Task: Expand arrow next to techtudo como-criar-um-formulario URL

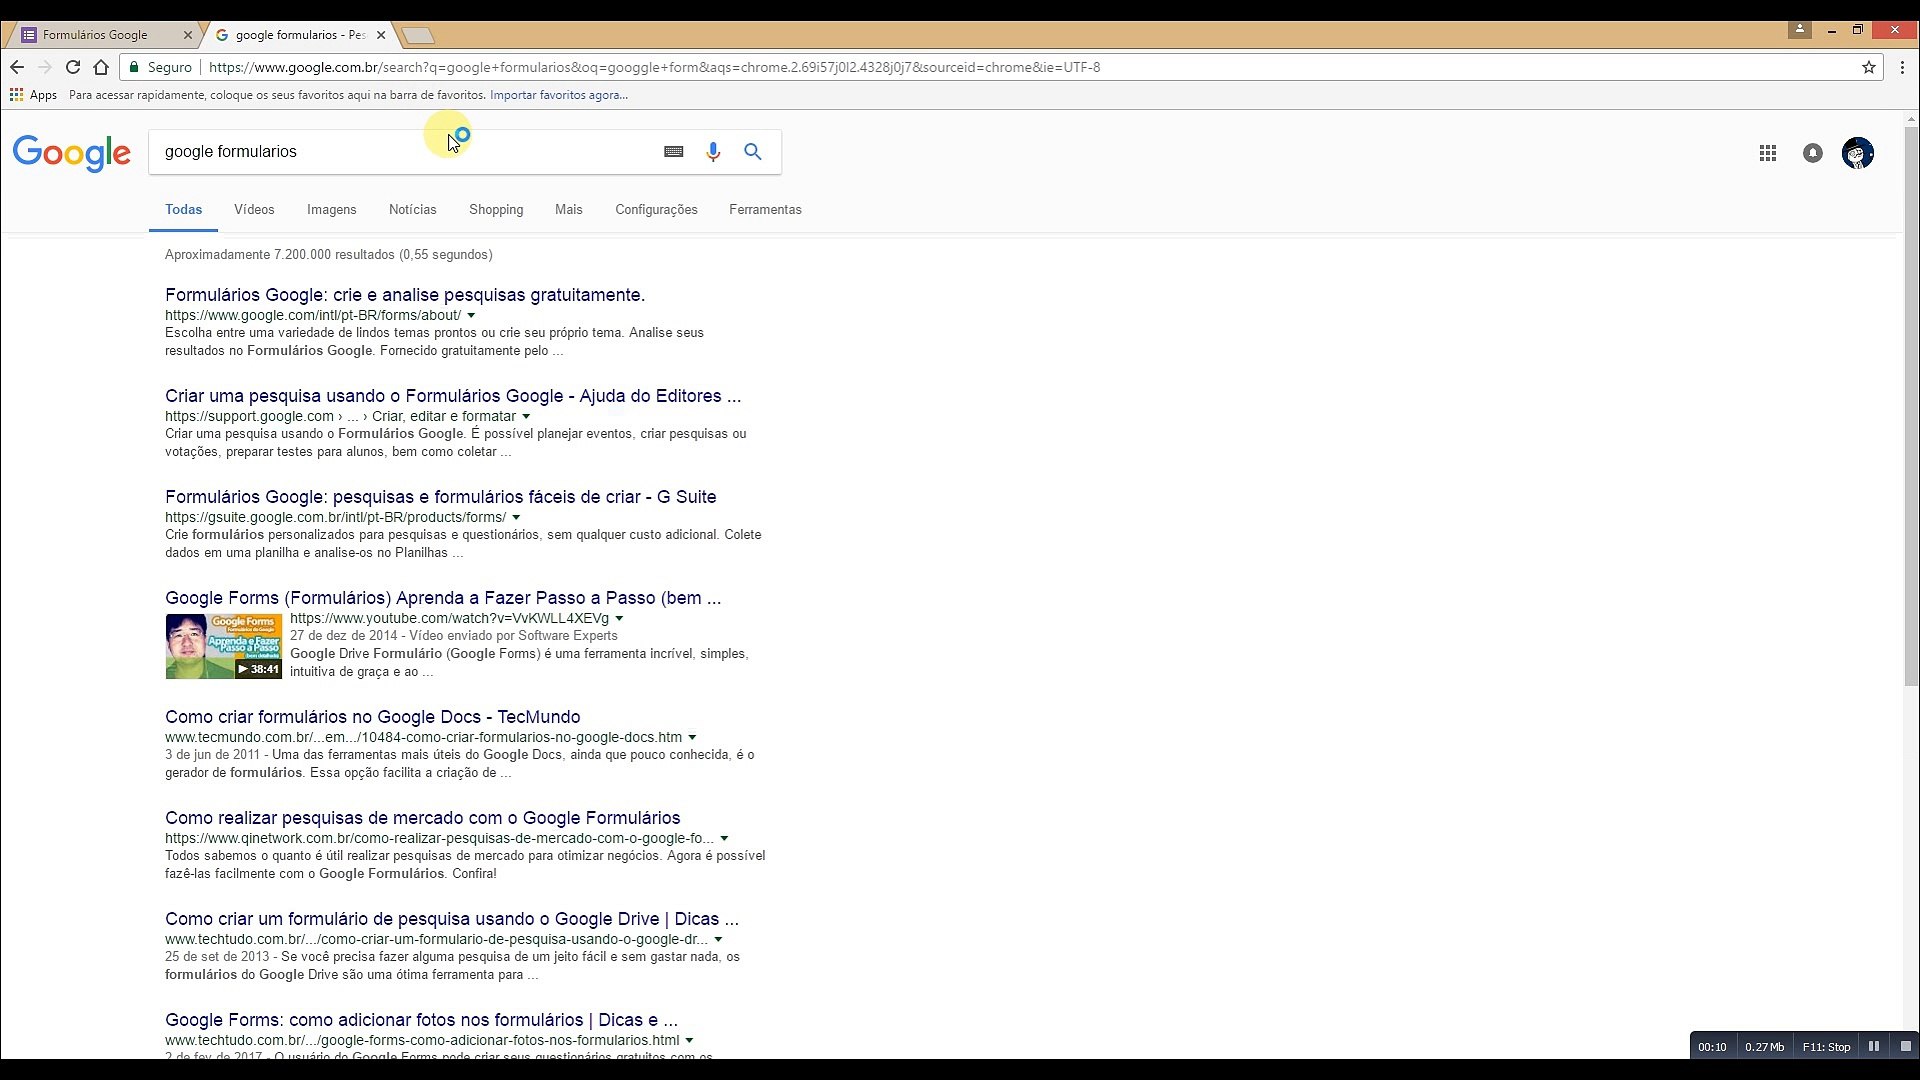Action: 718,940
